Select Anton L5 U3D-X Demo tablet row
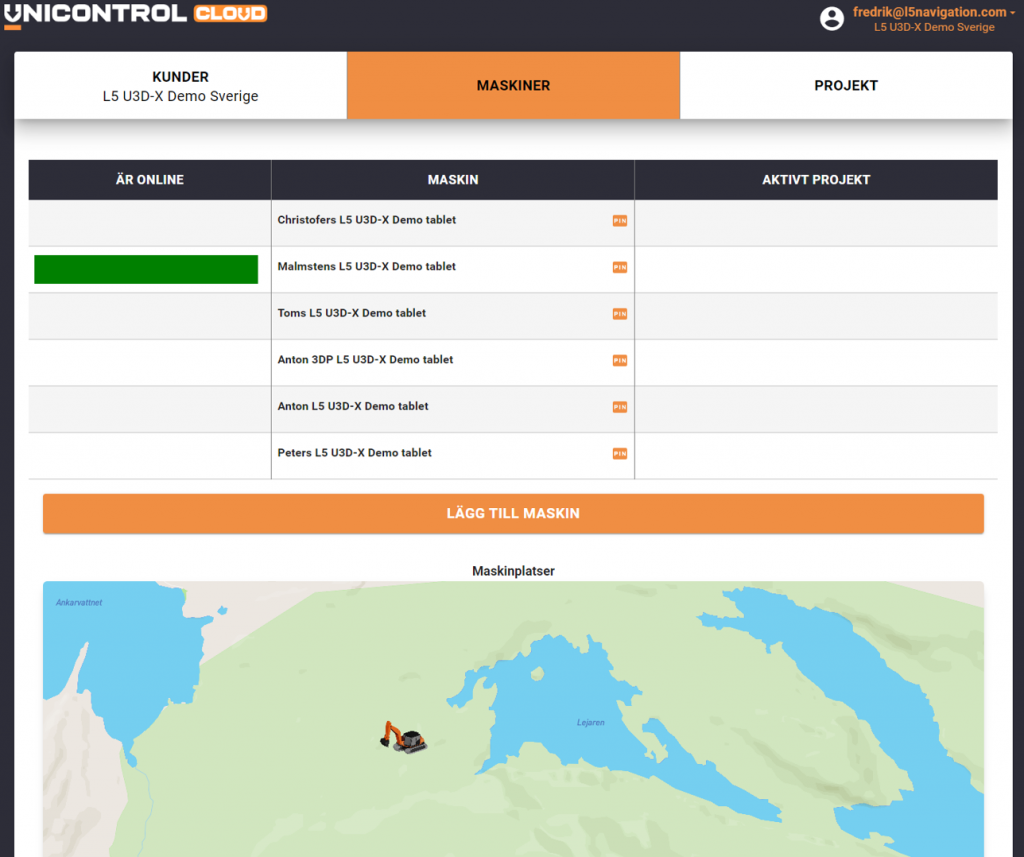This screenshot has height=857, width=1024. (513, 409)
